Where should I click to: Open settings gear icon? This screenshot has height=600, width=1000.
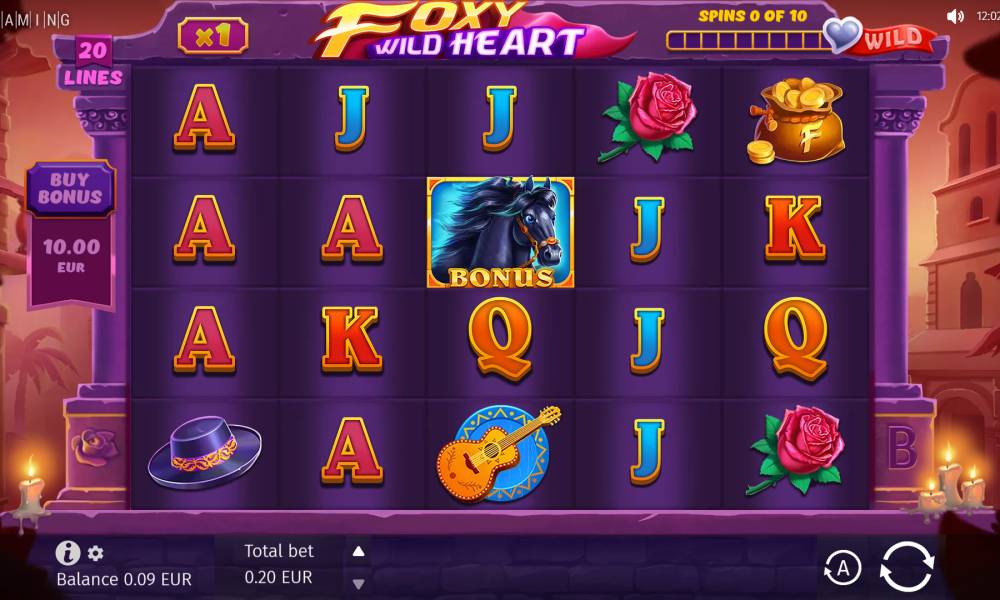[x=96, y=553]
